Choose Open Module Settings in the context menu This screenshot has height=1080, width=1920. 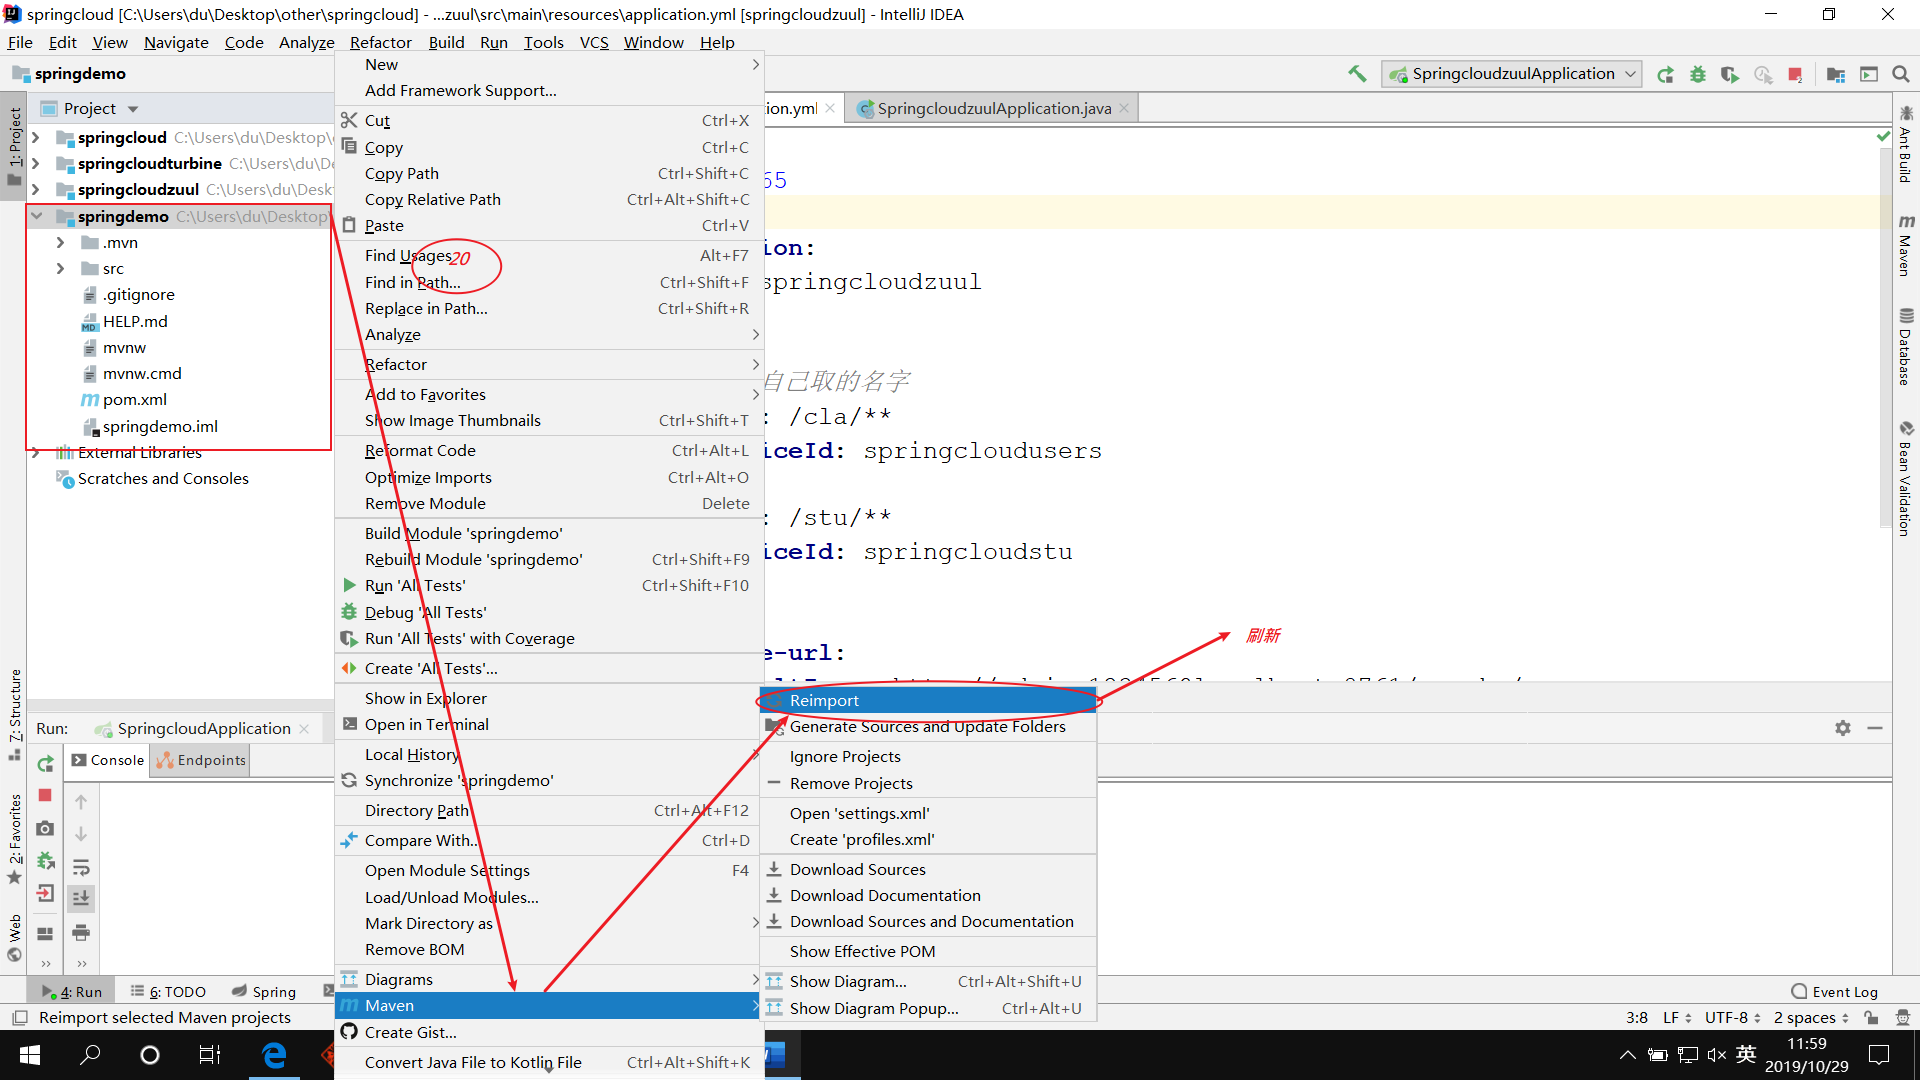coord(549,870)
